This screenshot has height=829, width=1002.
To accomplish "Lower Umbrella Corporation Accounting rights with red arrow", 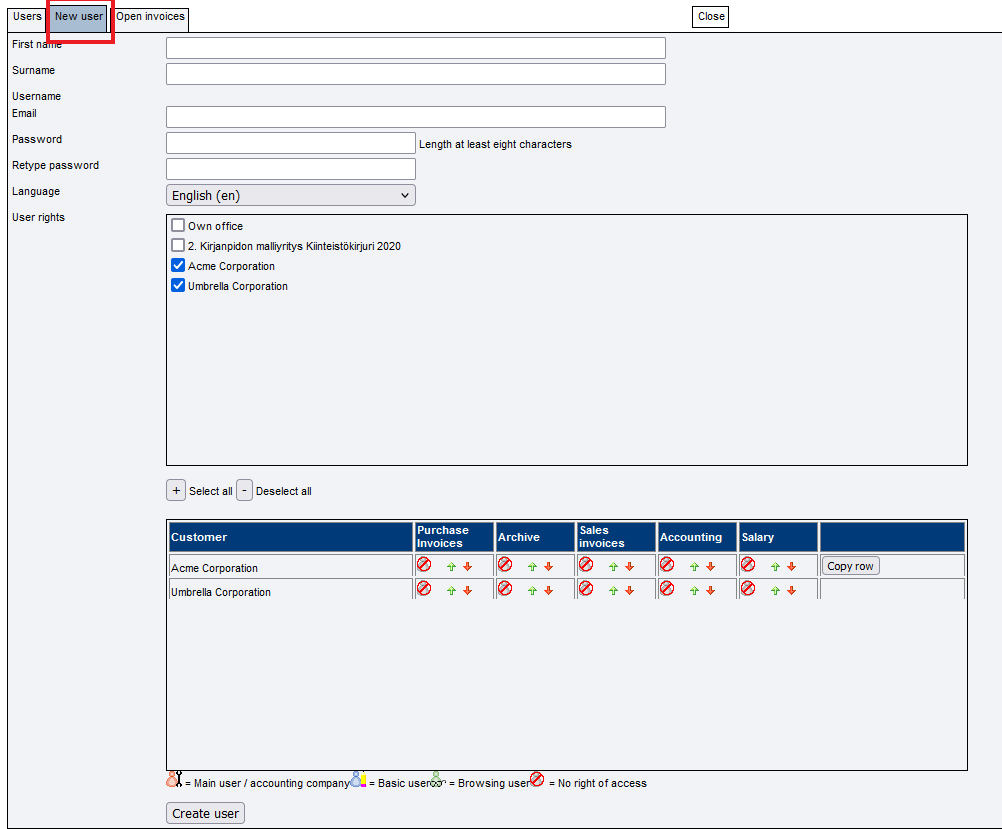I will tap(711, 591).
